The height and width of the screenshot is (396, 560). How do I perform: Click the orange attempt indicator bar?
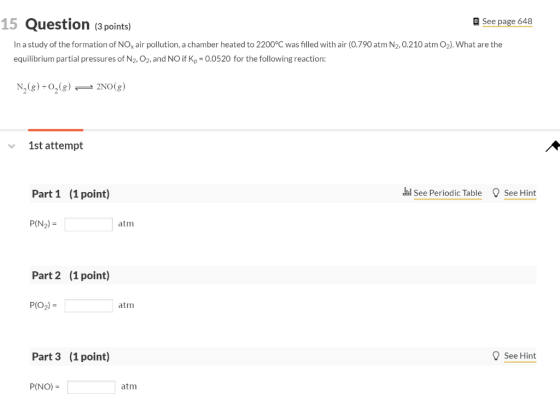click(56, 130)
